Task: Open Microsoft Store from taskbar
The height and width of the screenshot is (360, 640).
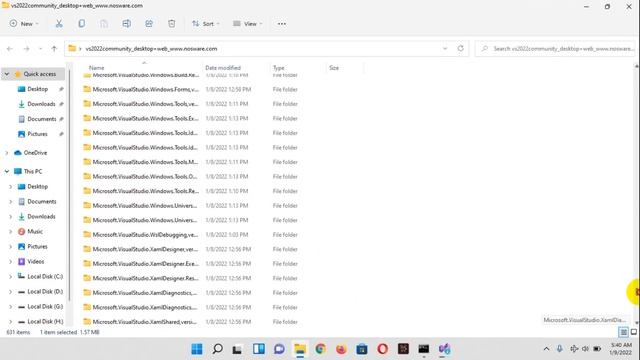Action: point(362,349)
